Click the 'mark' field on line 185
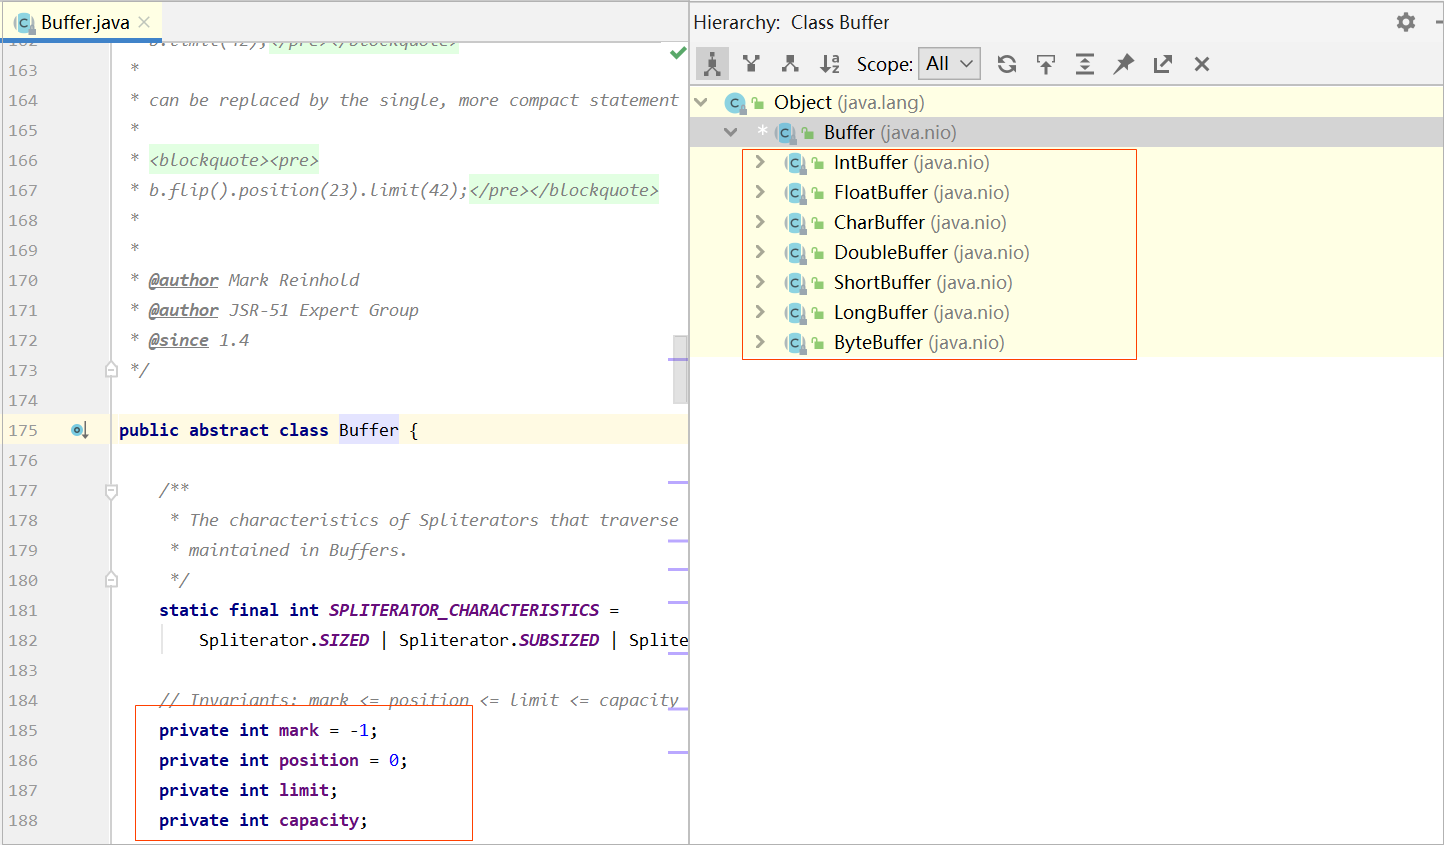 [299, 730]
